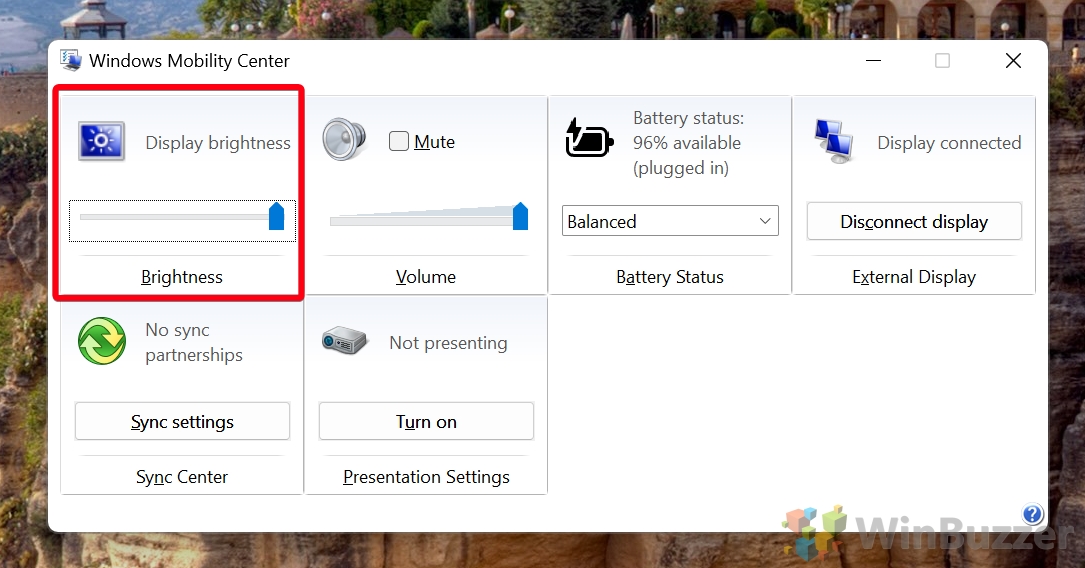Click the Battery Status label
Viewport: 1085px width, 568px height.
coord(670,277)
